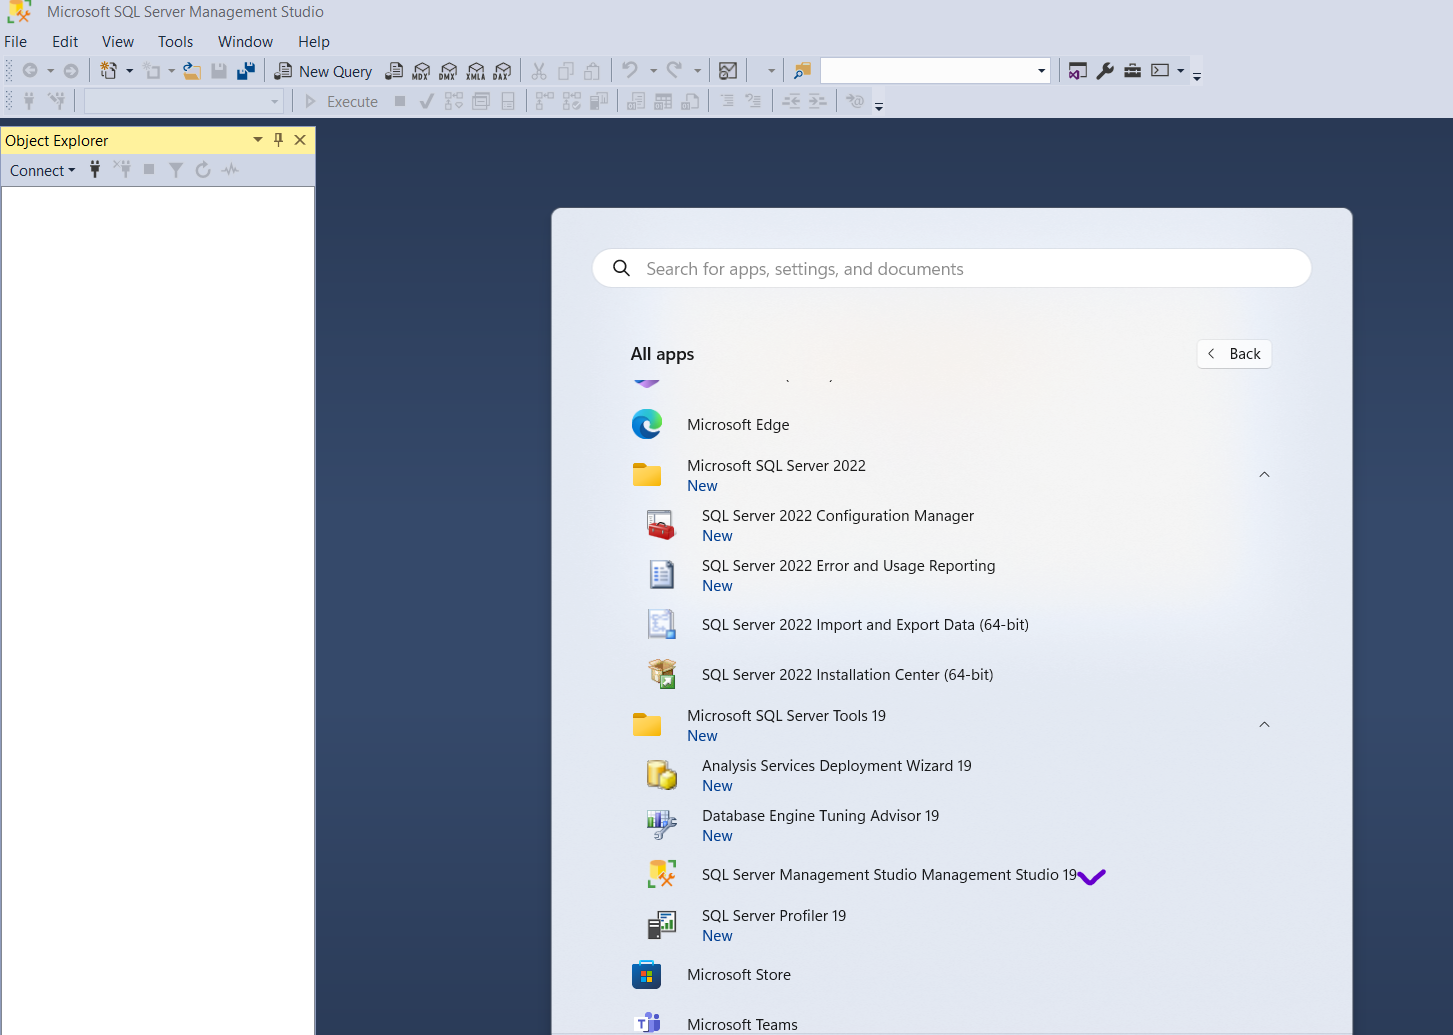Open the Connect dropdown in Object Explorer
The image size is (1453, 1035).
point(43,171)
